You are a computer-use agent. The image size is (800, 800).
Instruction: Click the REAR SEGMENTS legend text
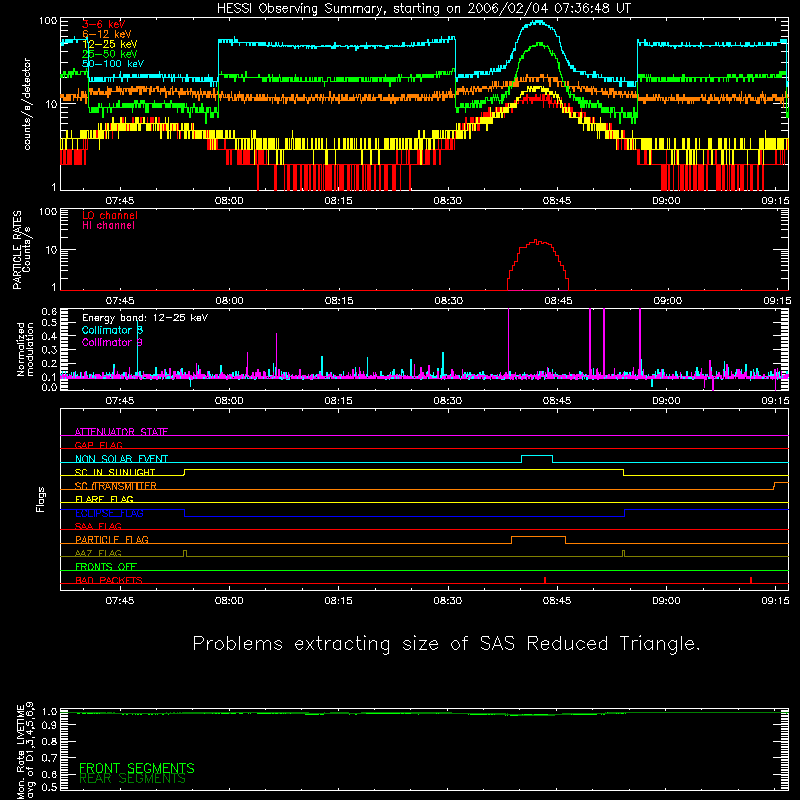[133, 779]
